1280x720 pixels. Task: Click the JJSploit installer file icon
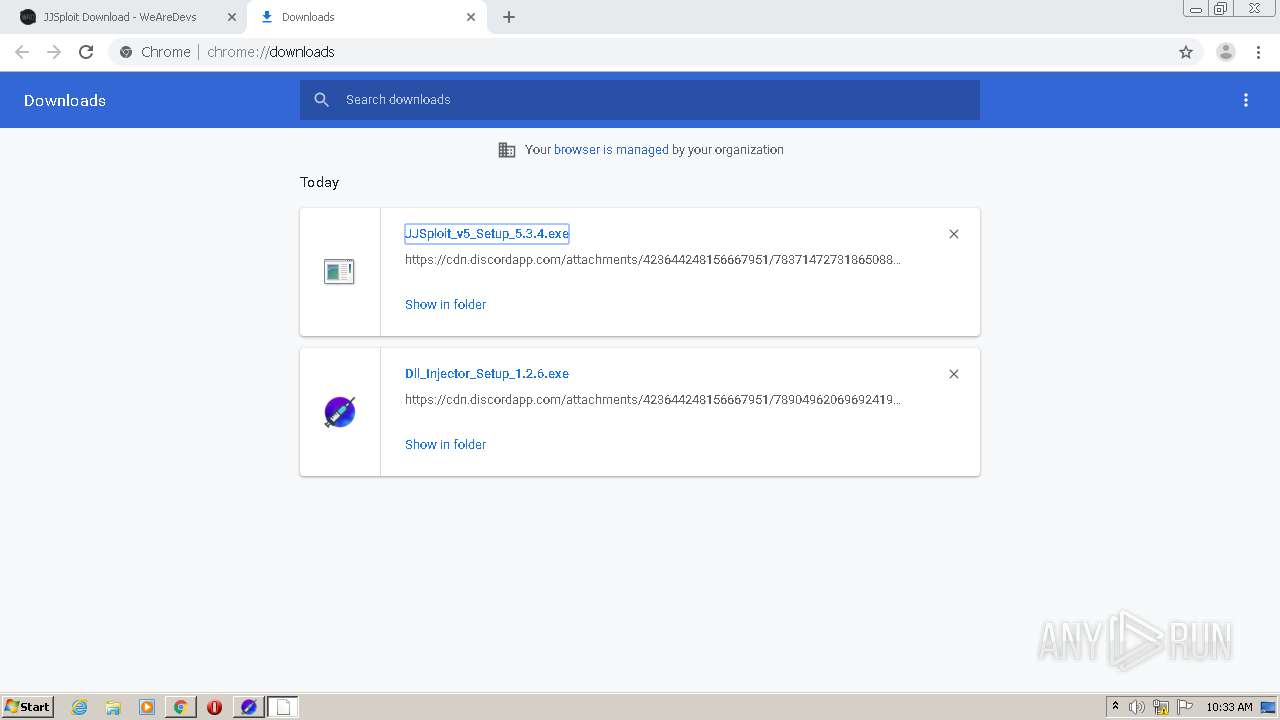pyautogui.click(x=339, y=271)
